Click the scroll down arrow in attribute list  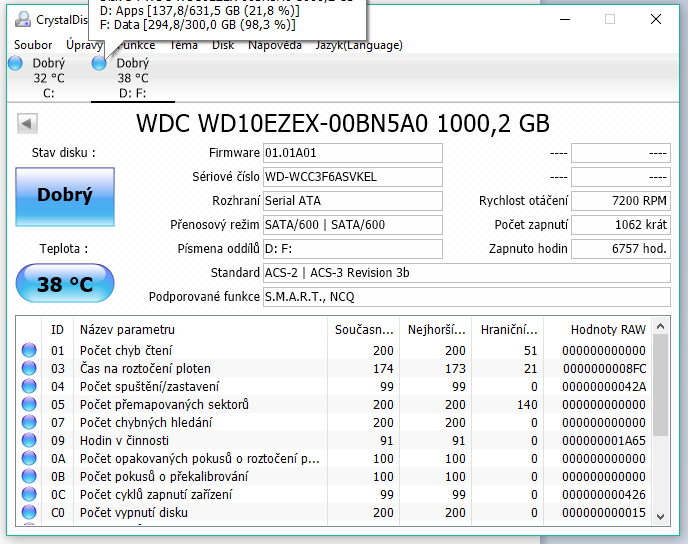(x=660, y=515)
